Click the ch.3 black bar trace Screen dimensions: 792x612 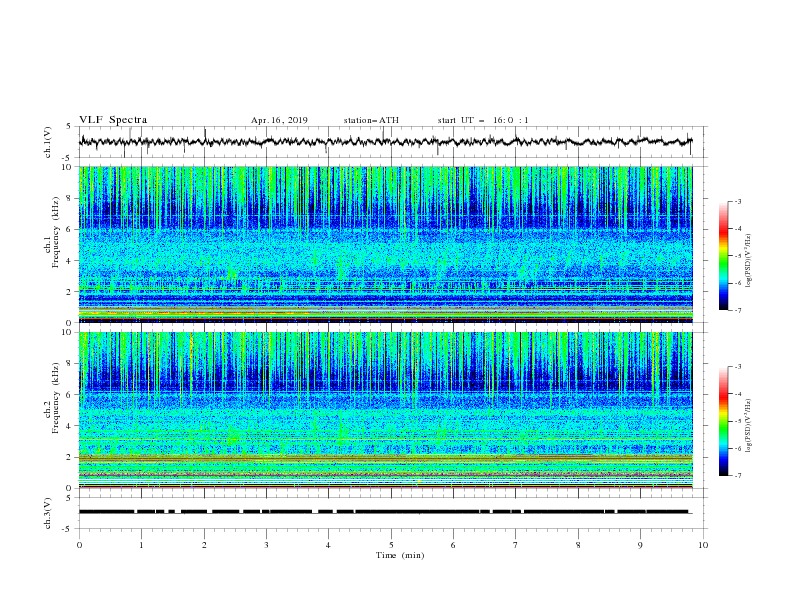click(x=383, y=512)
